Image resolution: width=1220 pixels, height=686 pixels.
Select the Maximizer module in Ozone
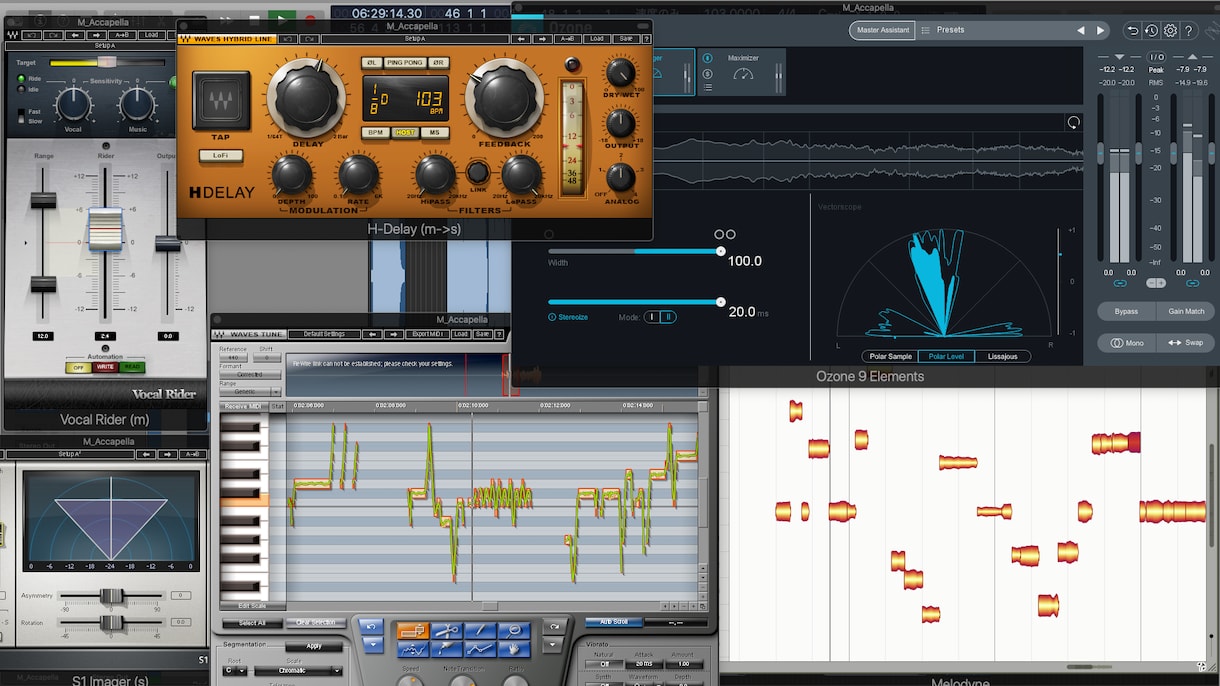point(742,71)
